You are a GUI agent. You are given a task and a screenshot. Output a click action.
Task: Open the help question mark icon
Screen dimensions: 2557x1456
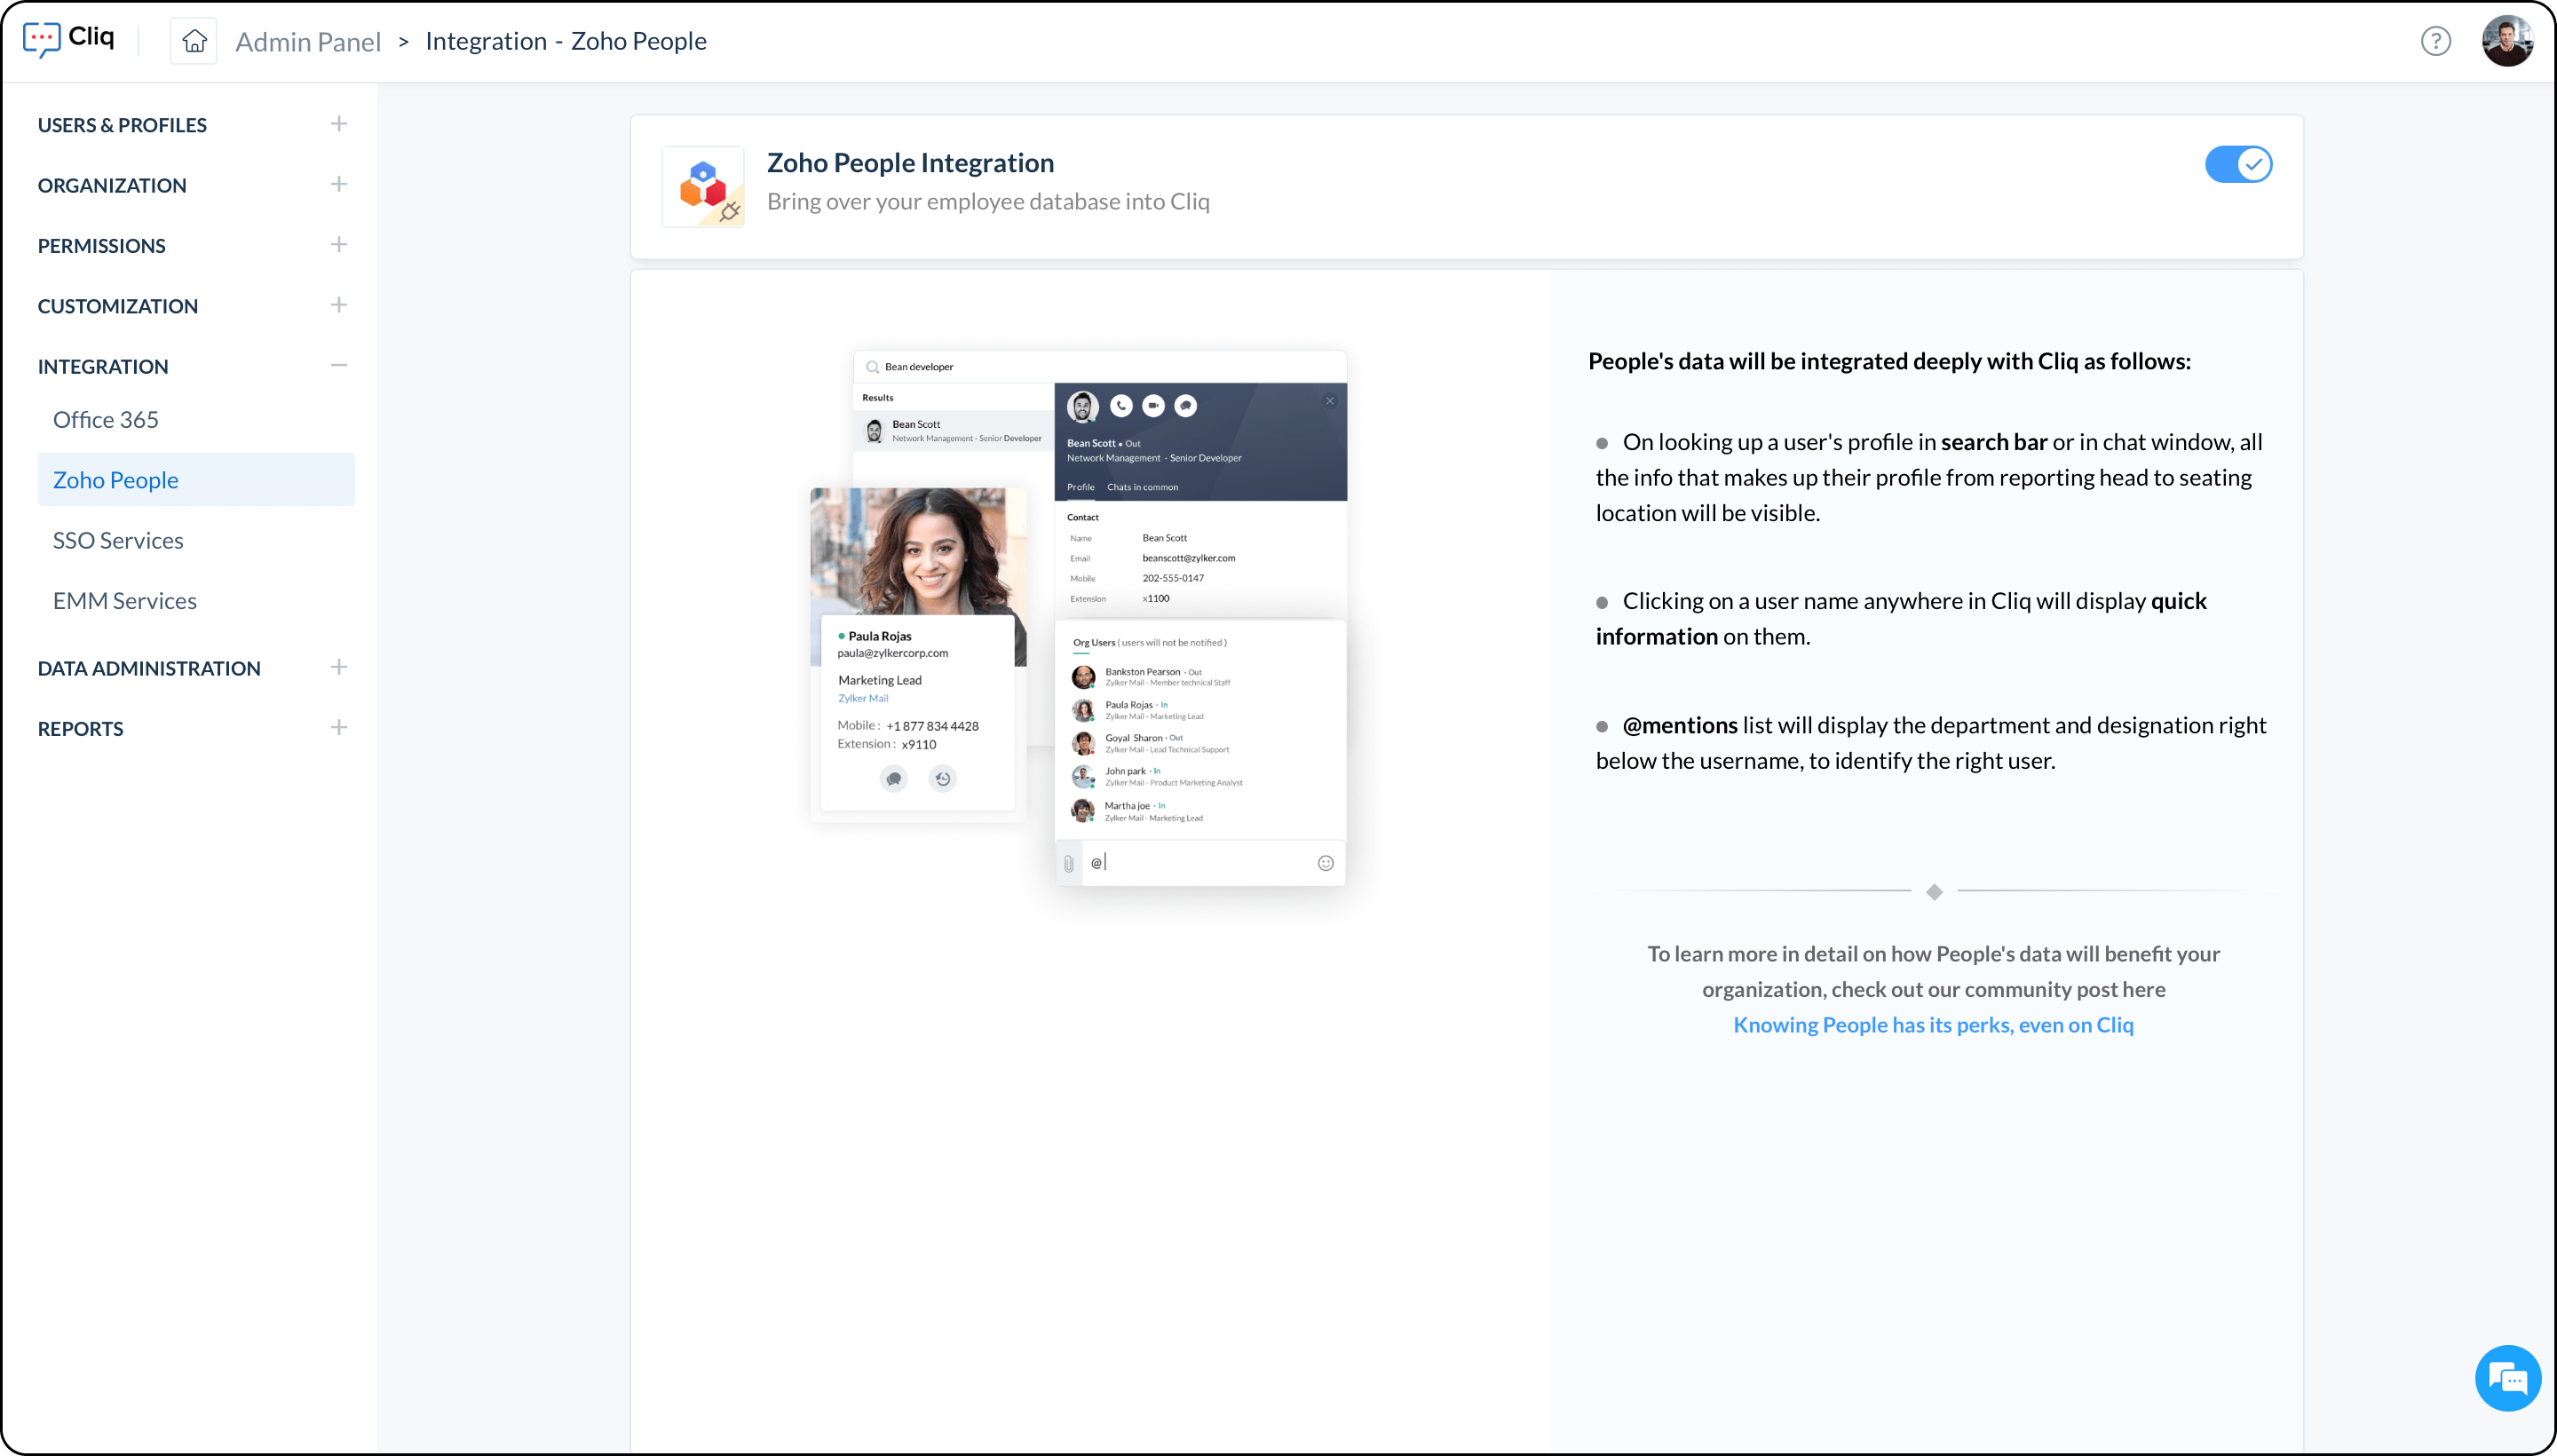click(2435, 41)
